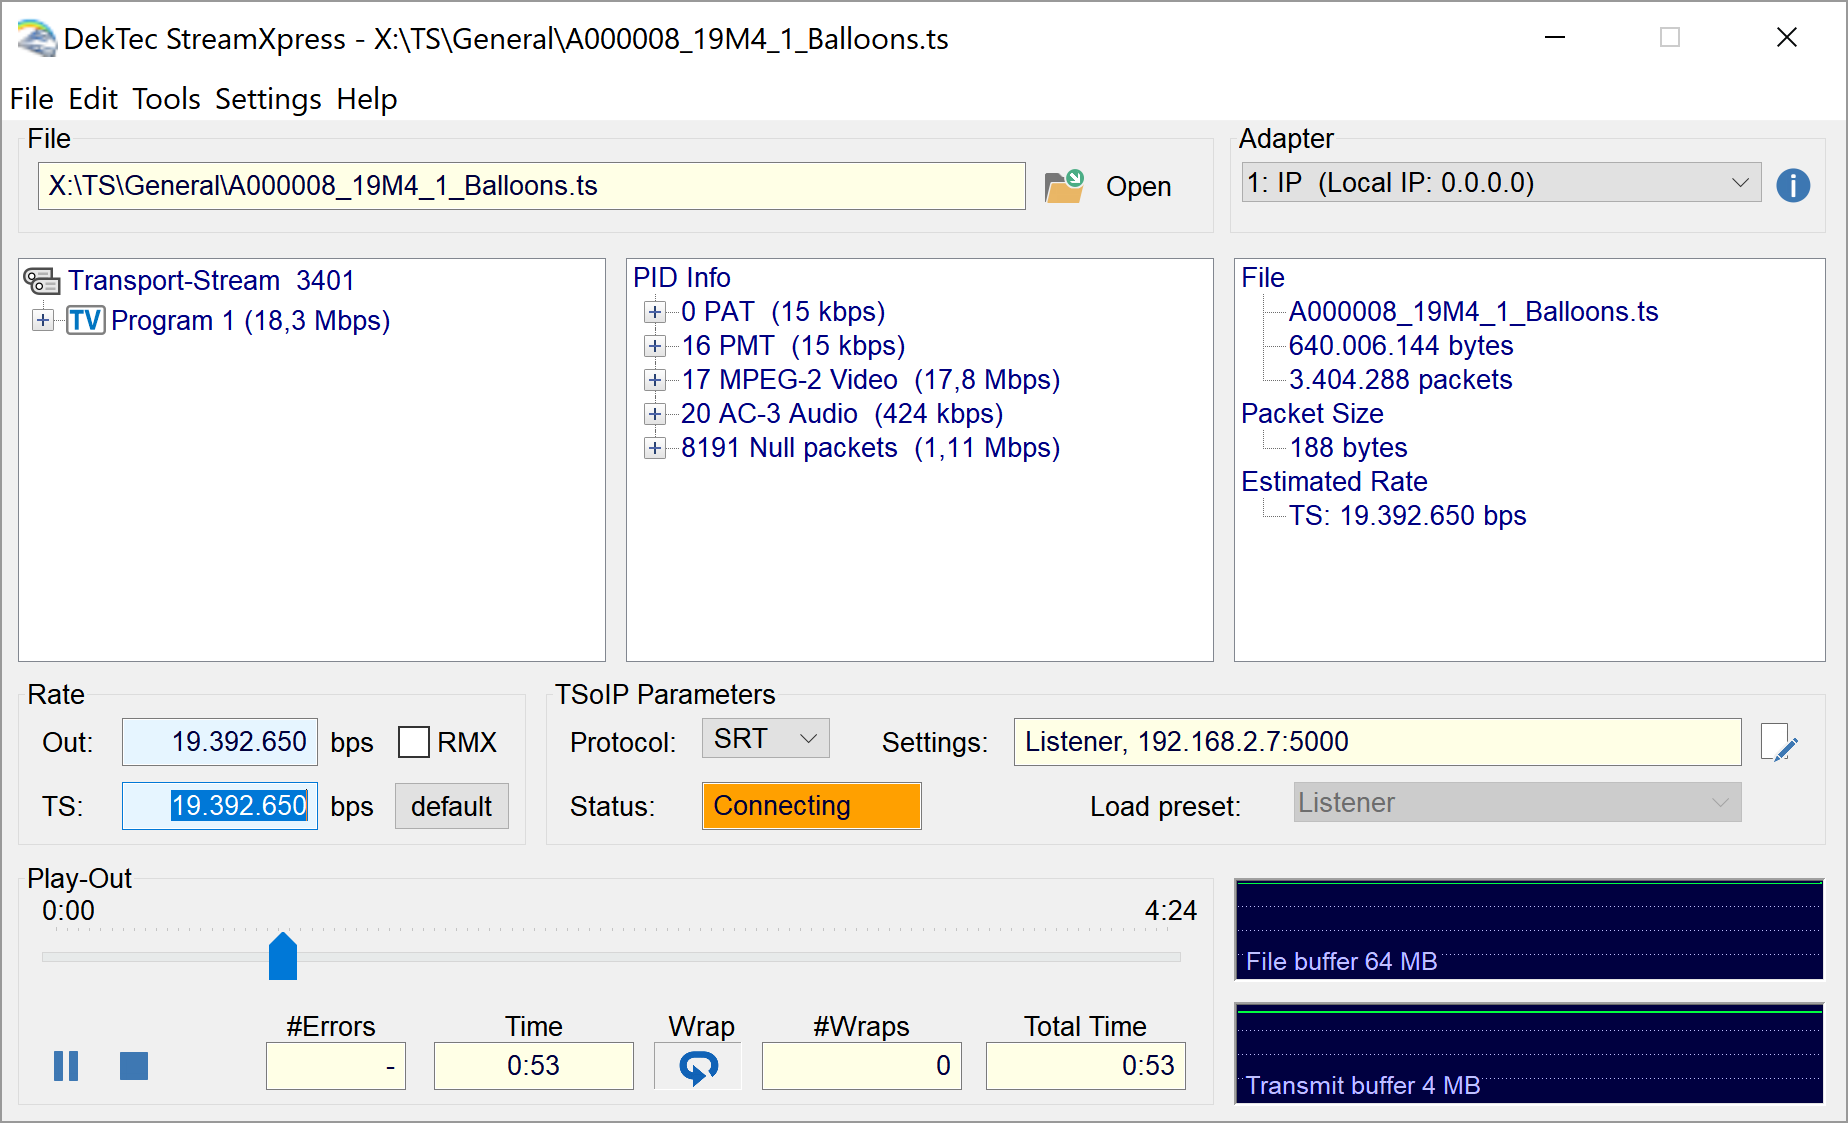Stop the play-out
Viewport: 1848px width, 1123px height.
tap(134, 1066)
